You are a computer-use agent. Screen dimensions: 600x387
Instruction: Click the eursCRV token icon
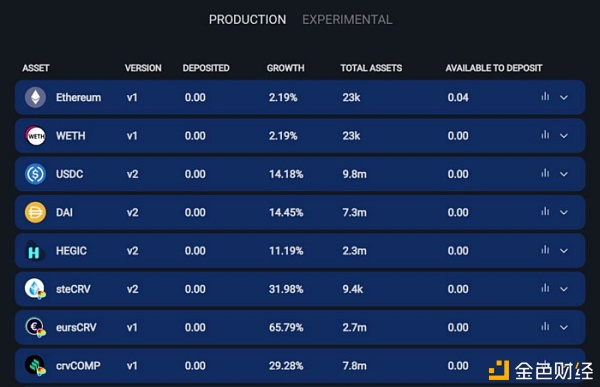pos(35,328)
